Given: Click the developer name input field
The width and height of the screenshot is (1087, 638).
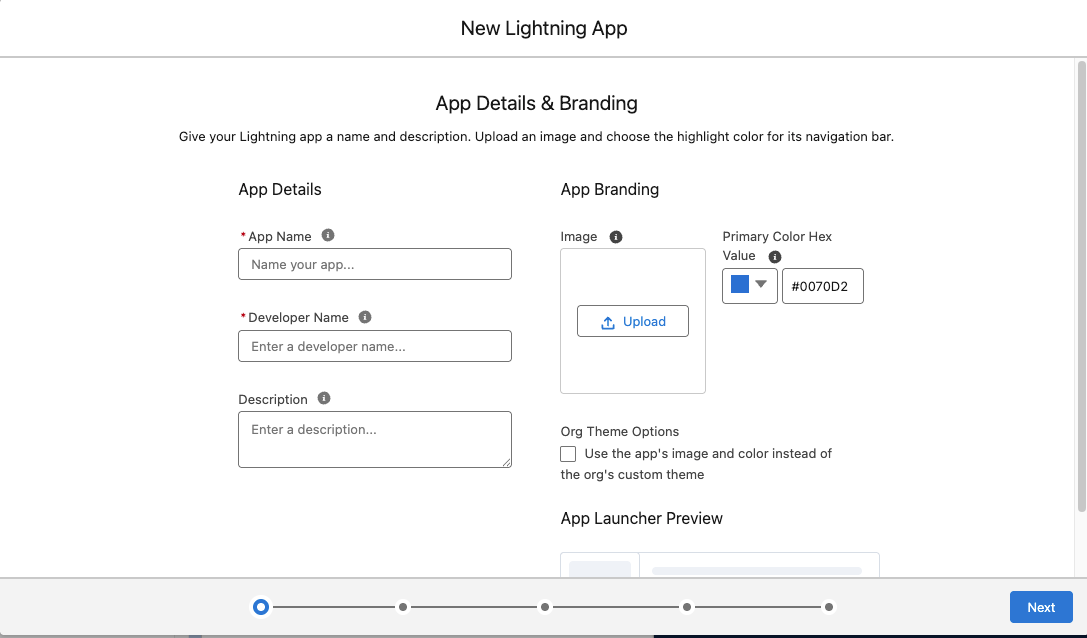Looking at the screenshot, I should [x=374, y=345].
